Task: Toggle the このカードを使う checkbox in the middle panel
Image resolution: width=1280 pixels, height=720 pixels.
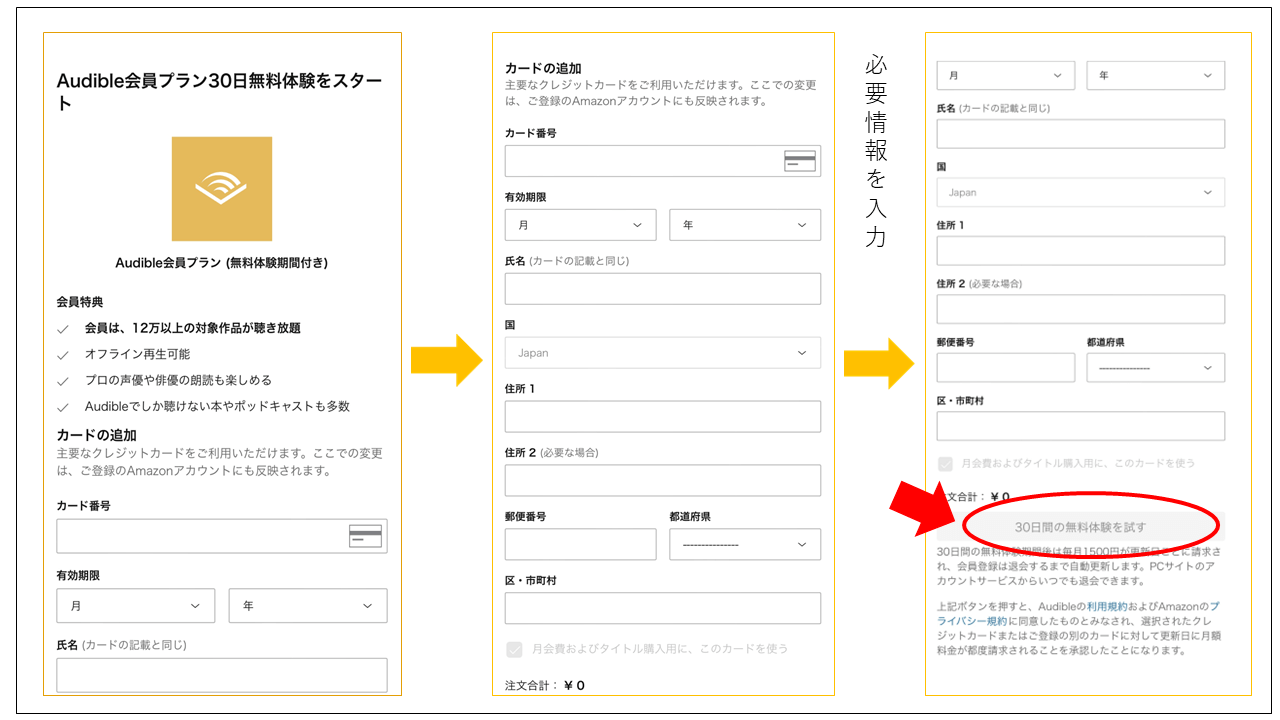Action: [514, 649]
